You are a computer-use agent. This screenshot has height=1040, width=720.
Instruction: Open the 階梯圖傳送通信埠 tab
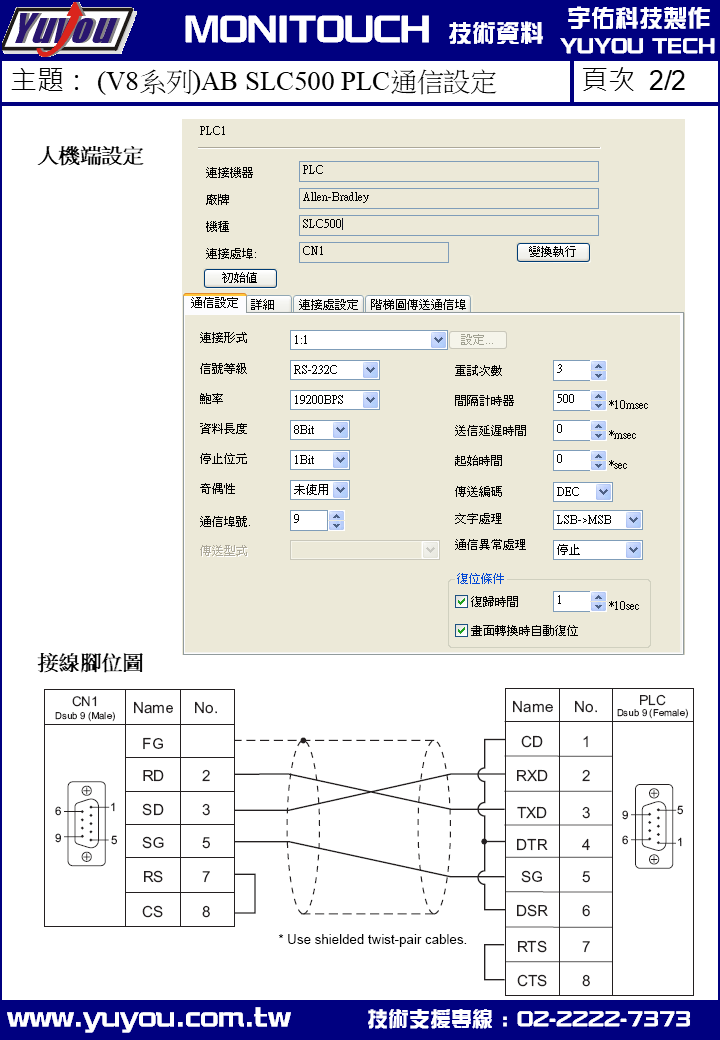[x=418, y=304]
